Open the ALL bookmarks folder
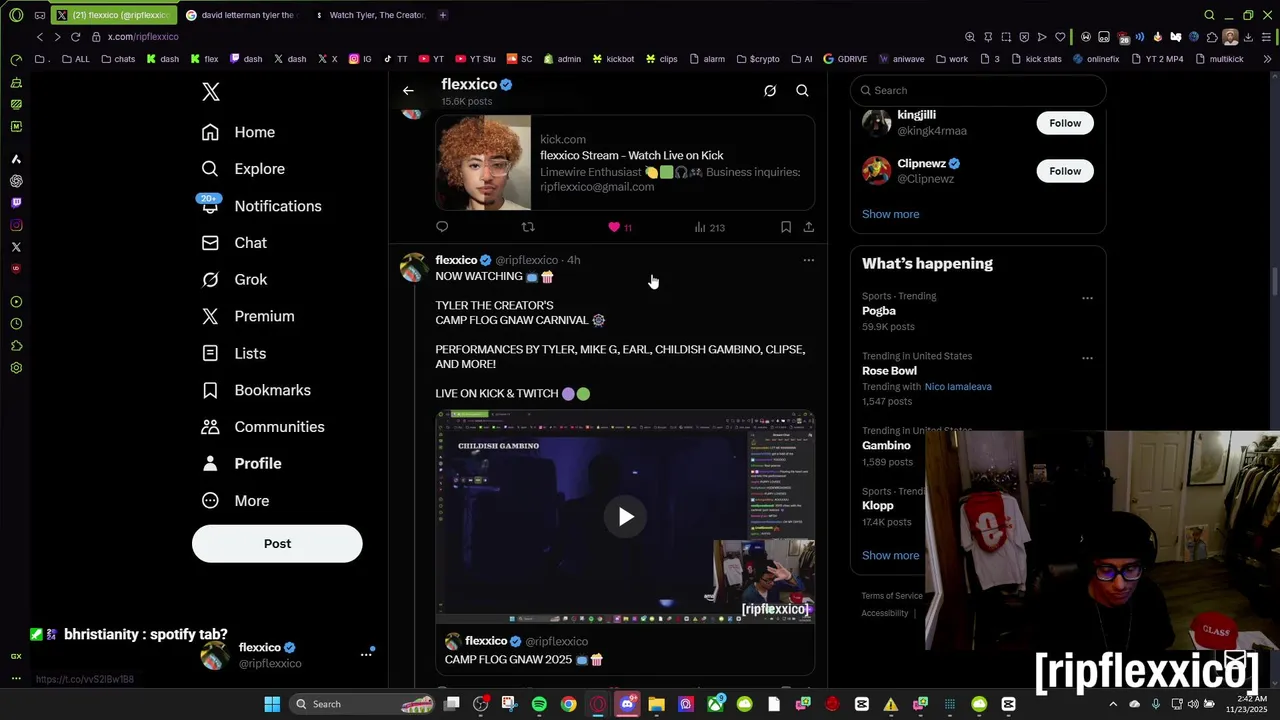The width and height of the screenshot is (1280, 720). [75, 59]
